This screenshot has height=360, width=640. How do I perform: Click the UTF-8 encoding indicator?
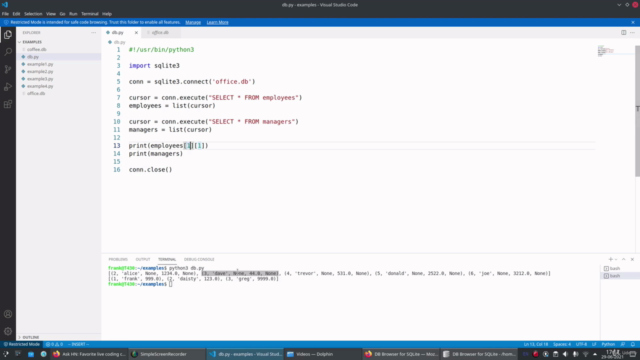click(582, 344)
